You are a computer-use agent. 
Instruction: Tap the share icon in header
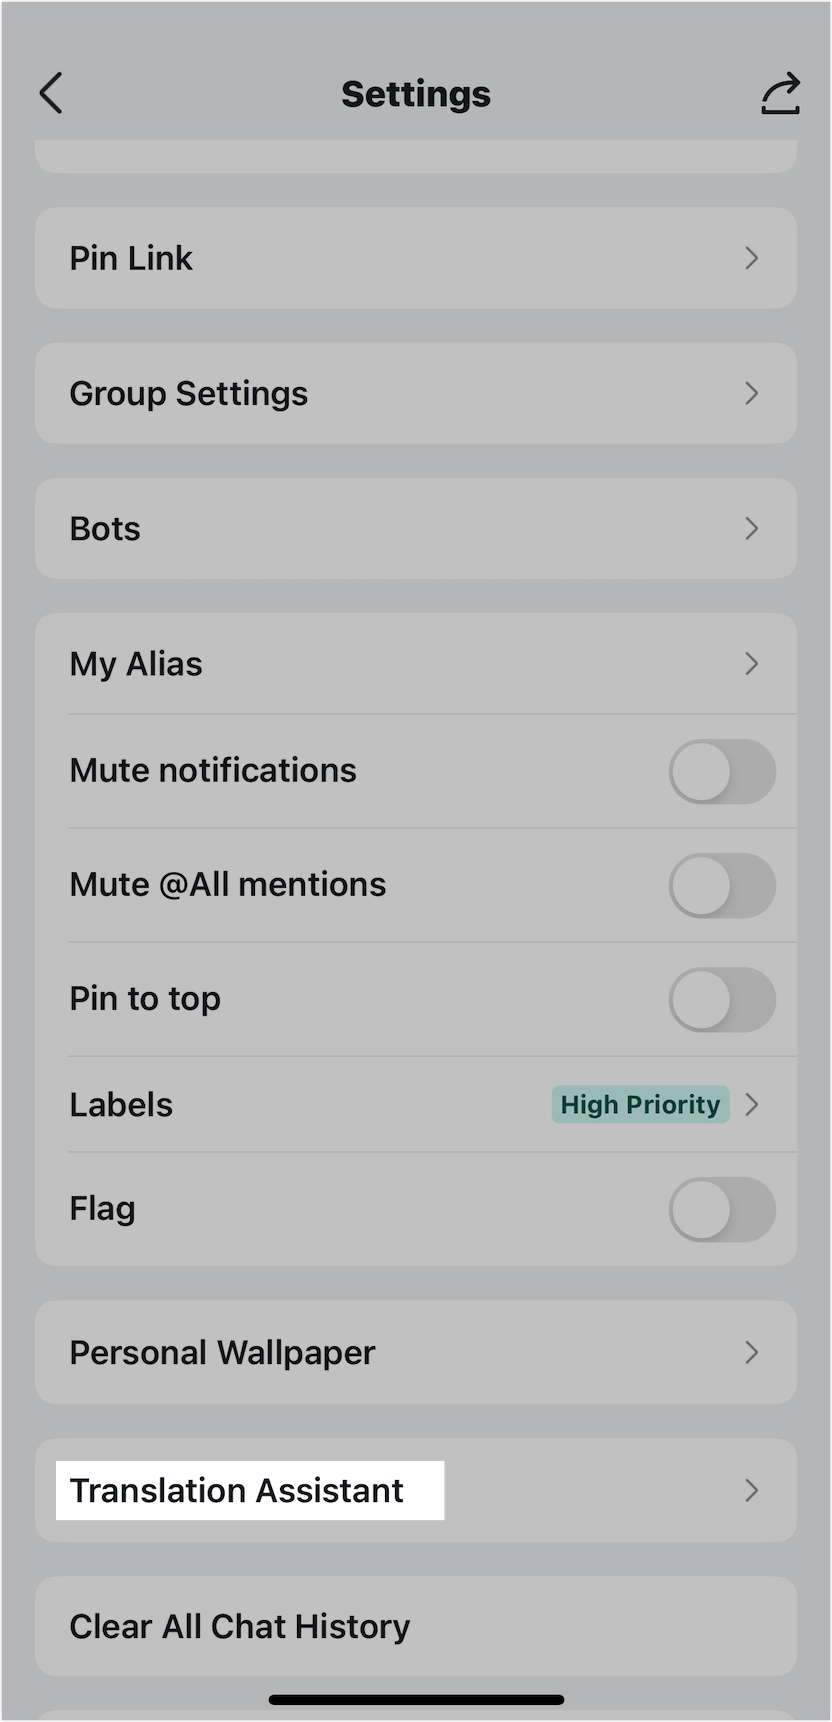pyautogui.click(x=780, y=94)
